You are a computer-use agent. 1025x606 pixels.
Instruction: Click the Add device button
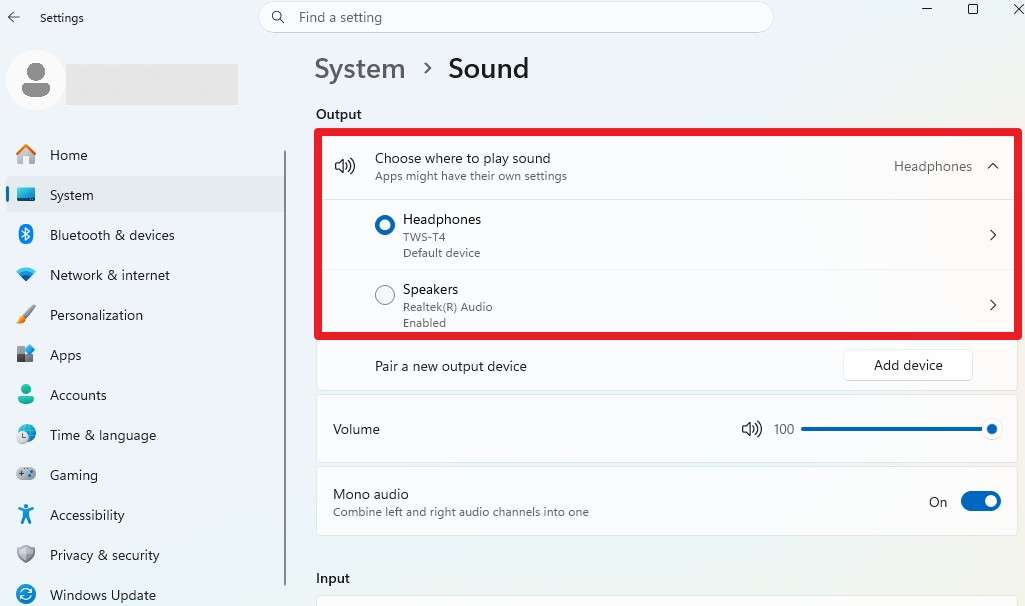[908, 365]
